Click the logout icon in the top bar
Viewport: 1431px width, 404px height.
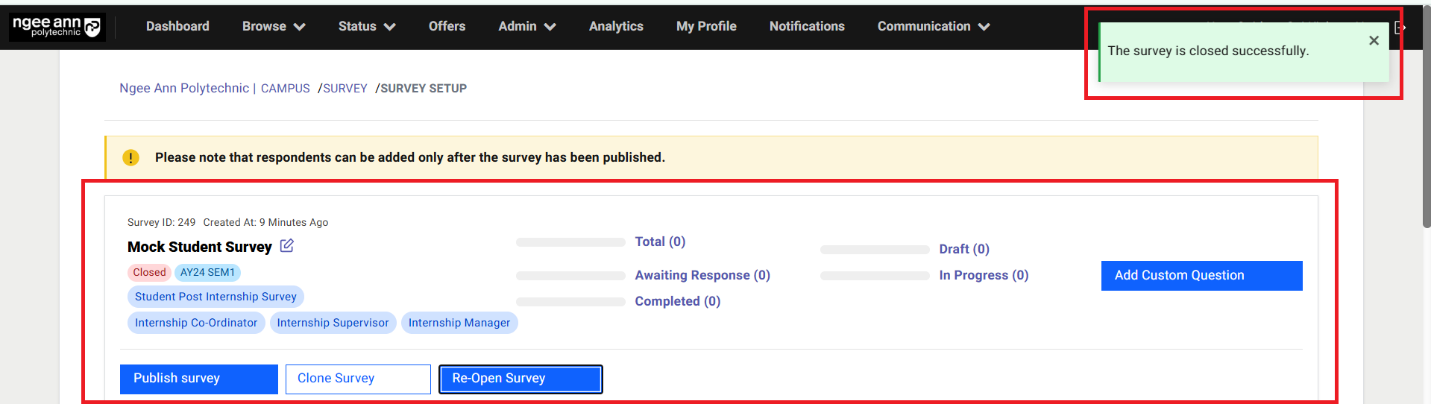pos(1400,27)
